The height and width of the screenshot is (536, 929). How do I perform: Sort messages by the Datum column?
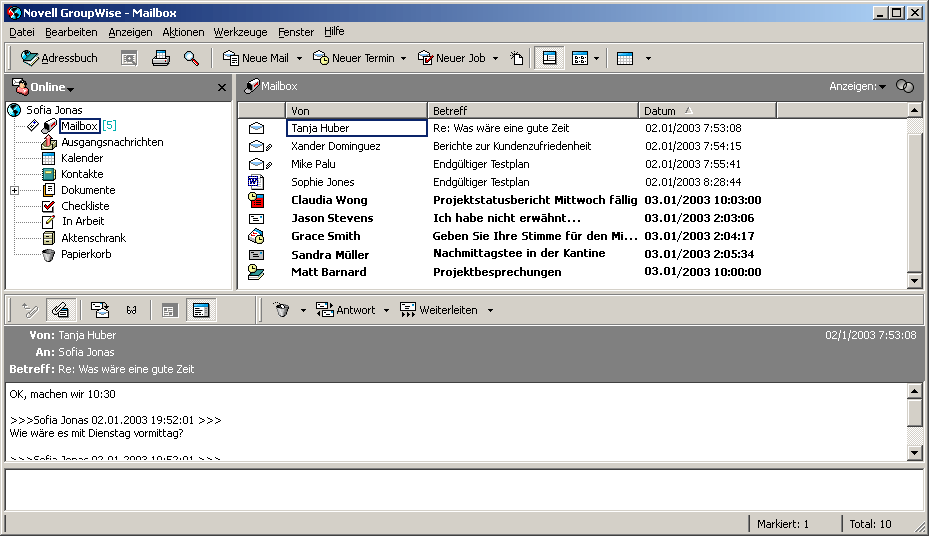pos(707,111)
